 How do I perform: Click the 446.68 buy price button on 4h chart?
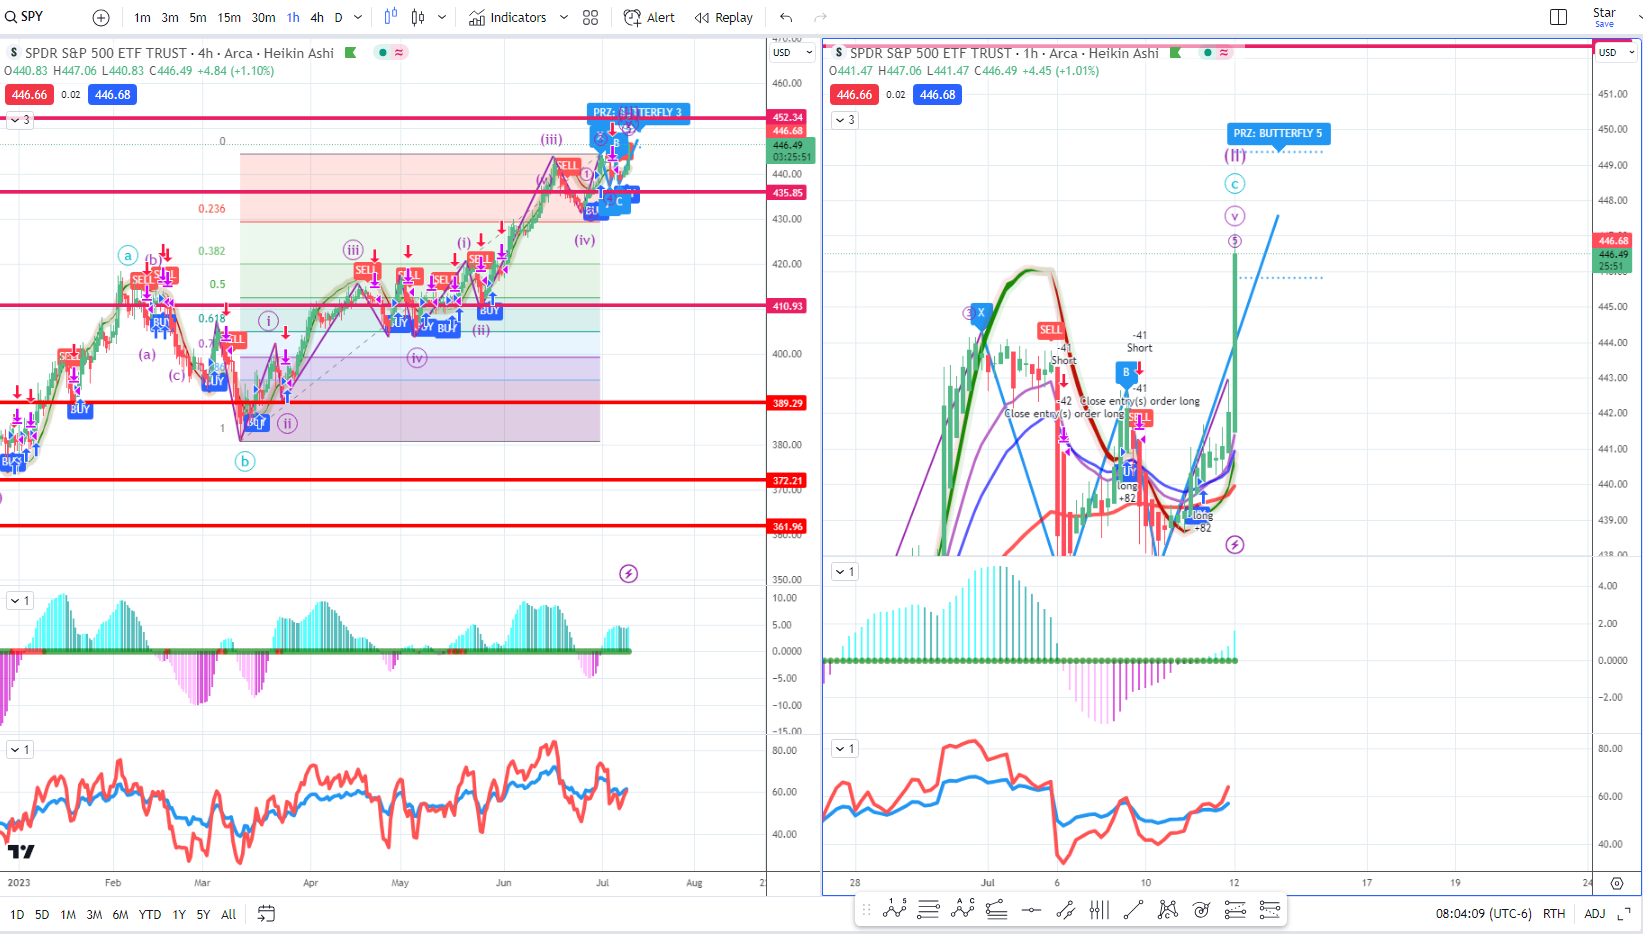[112, 95]
